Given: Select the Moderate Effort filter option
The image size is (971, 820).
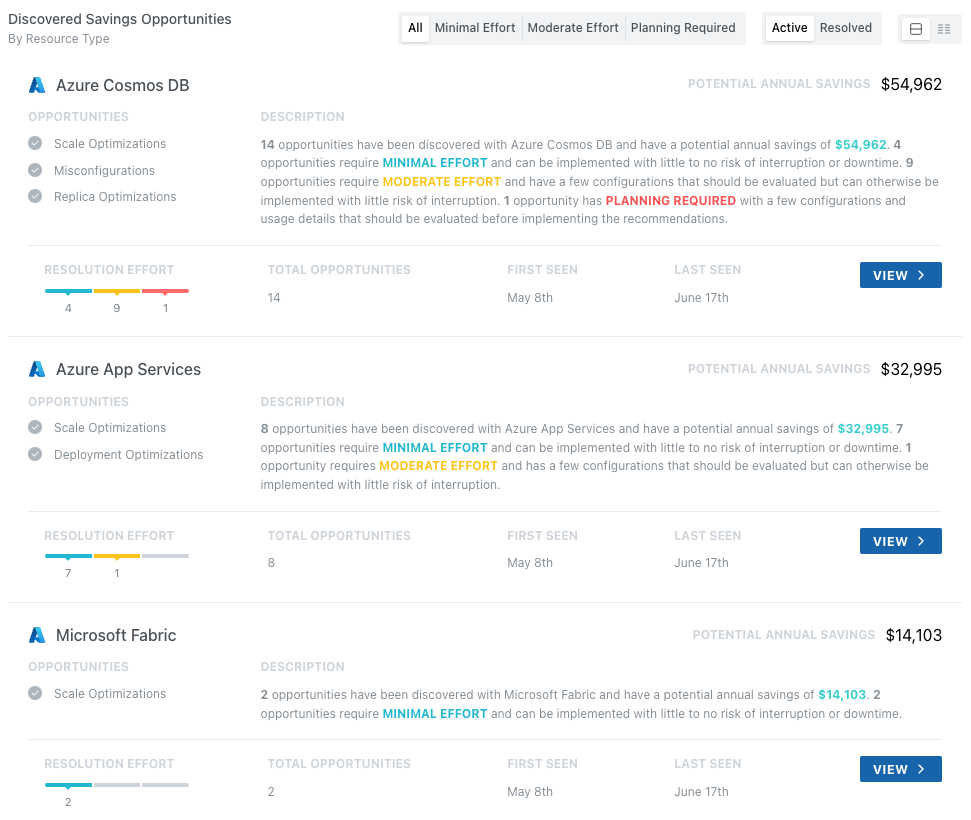Looking at the screenshot, I should click(573, 28).
